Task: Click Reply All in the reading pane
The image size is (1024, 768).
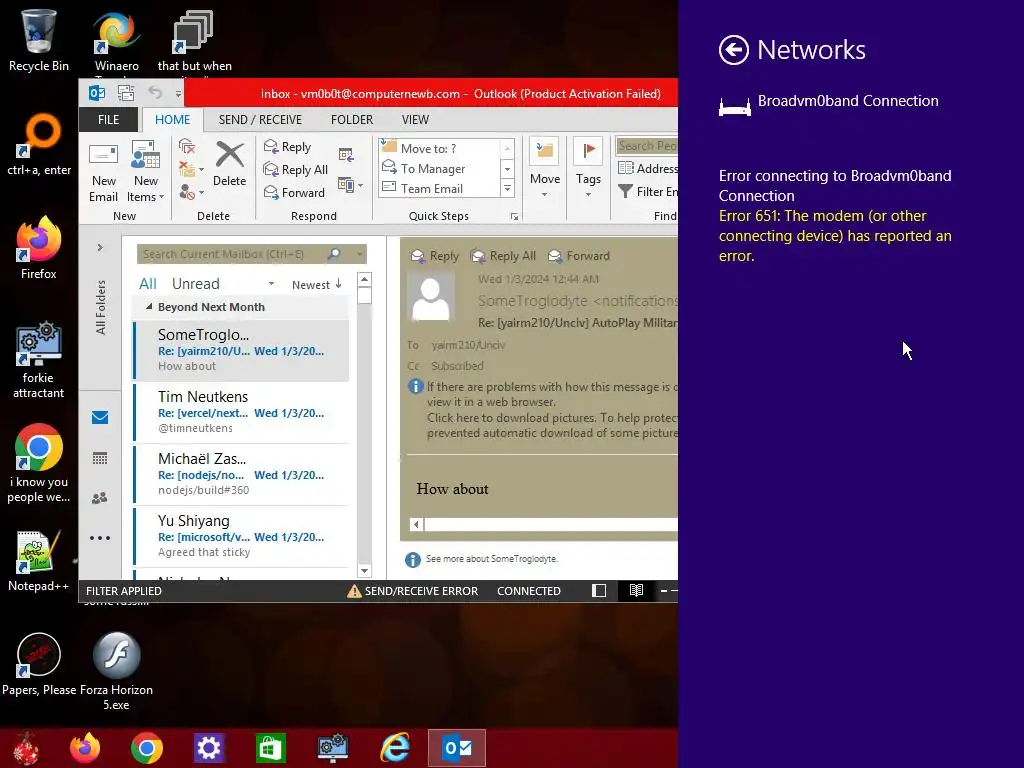Action: pos(504,256)
